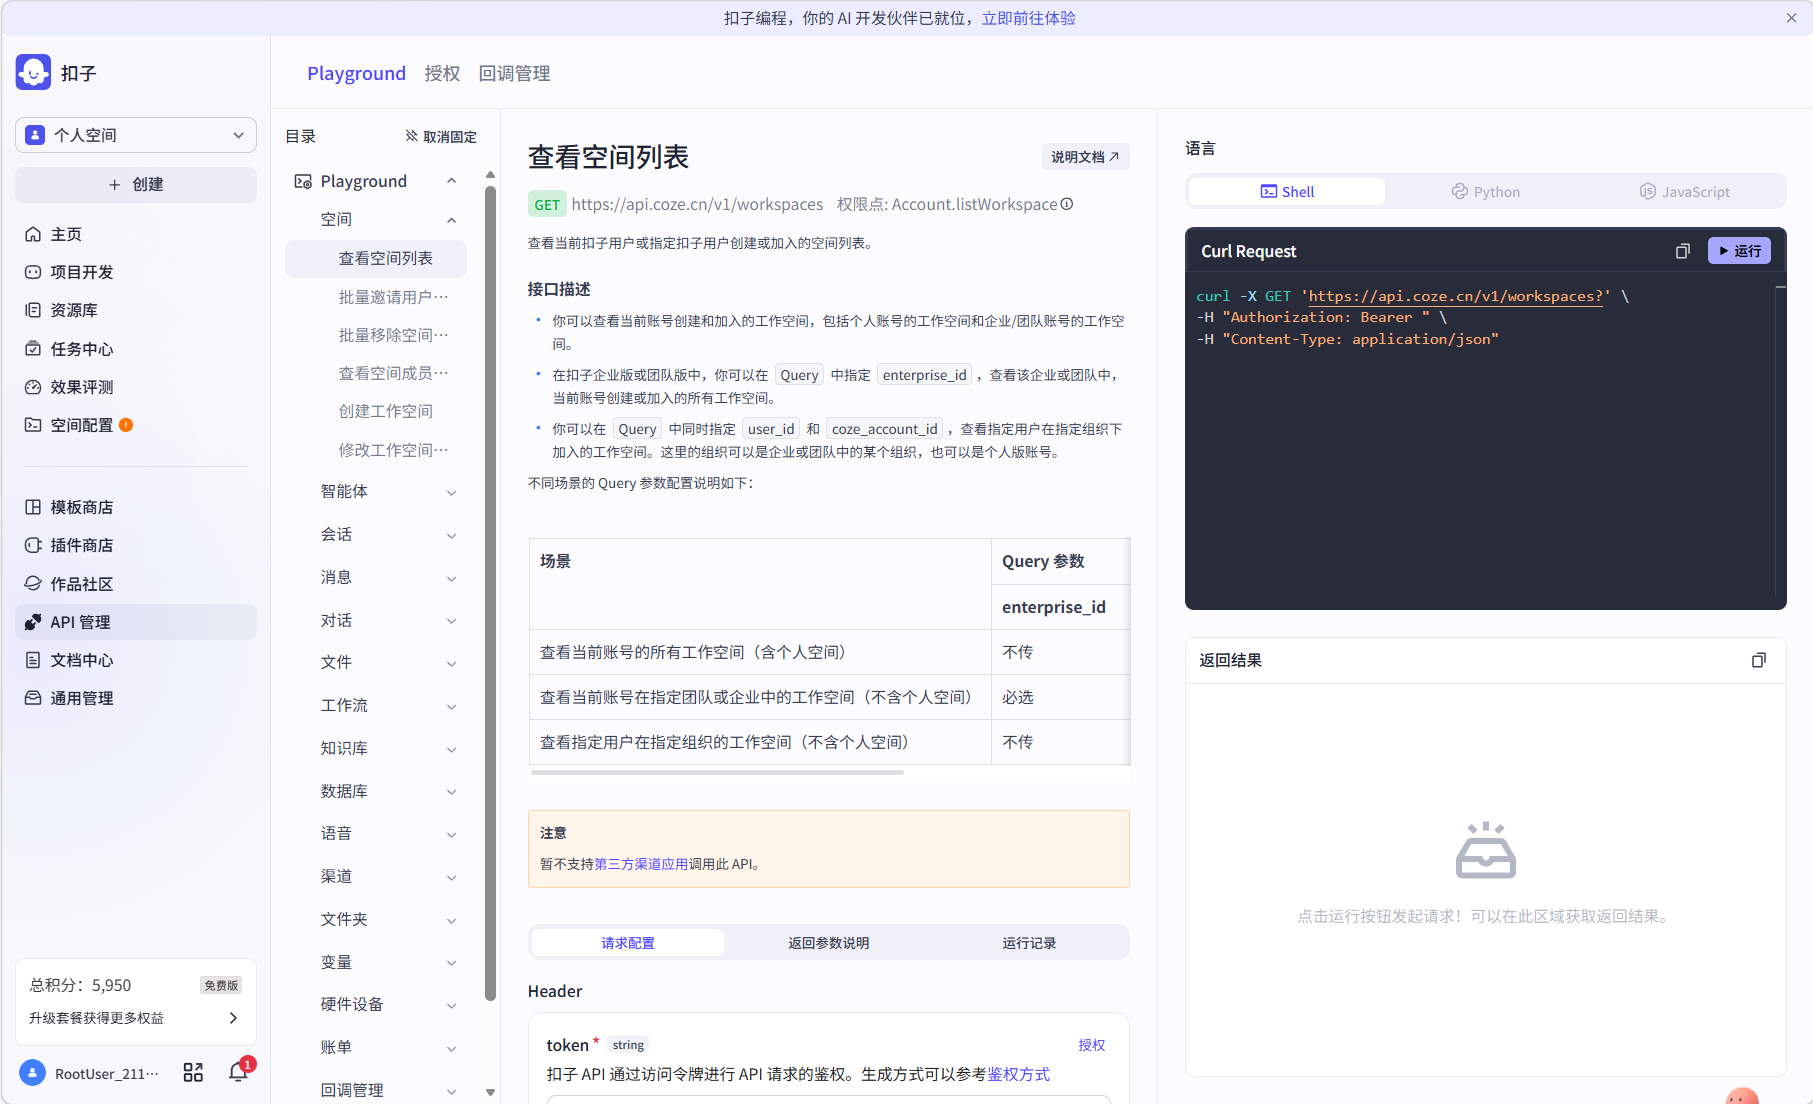The width and height of the screenshot is (1813, 1104).
Task: Select the Shell language tab
Action: pyautogui.click(x=1287, y=192)
